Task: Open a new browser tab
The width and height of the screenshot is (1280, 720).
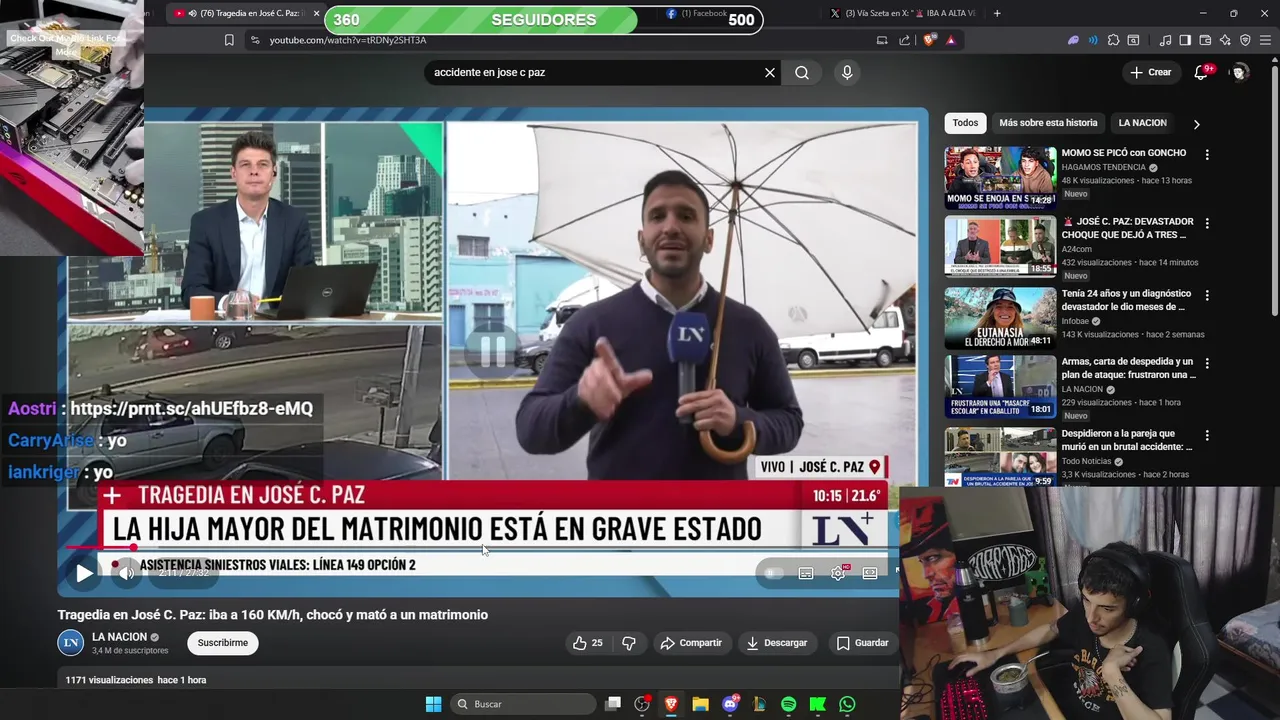Action: point(997,13)
